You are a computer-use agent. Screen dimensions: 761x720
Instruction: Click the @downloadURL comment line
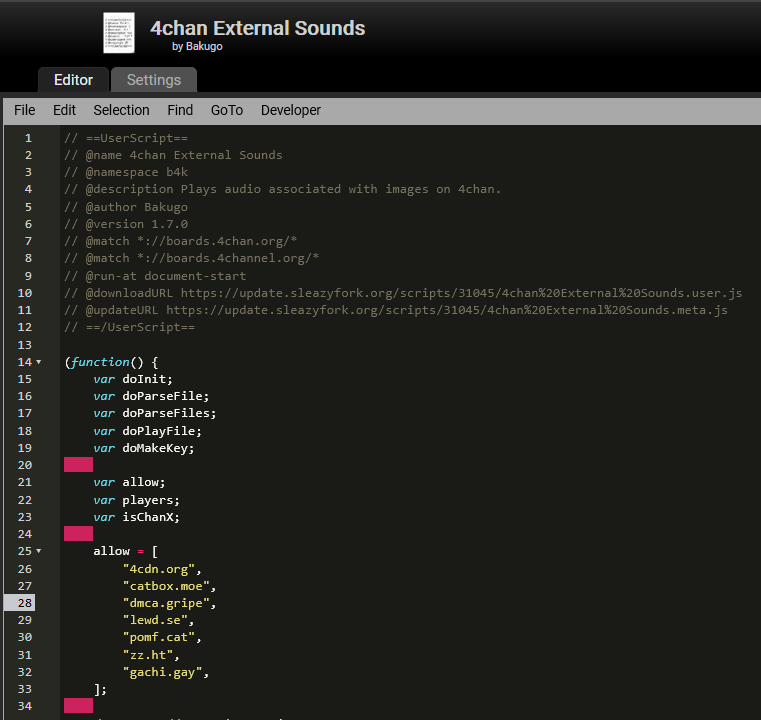[403, 293]
